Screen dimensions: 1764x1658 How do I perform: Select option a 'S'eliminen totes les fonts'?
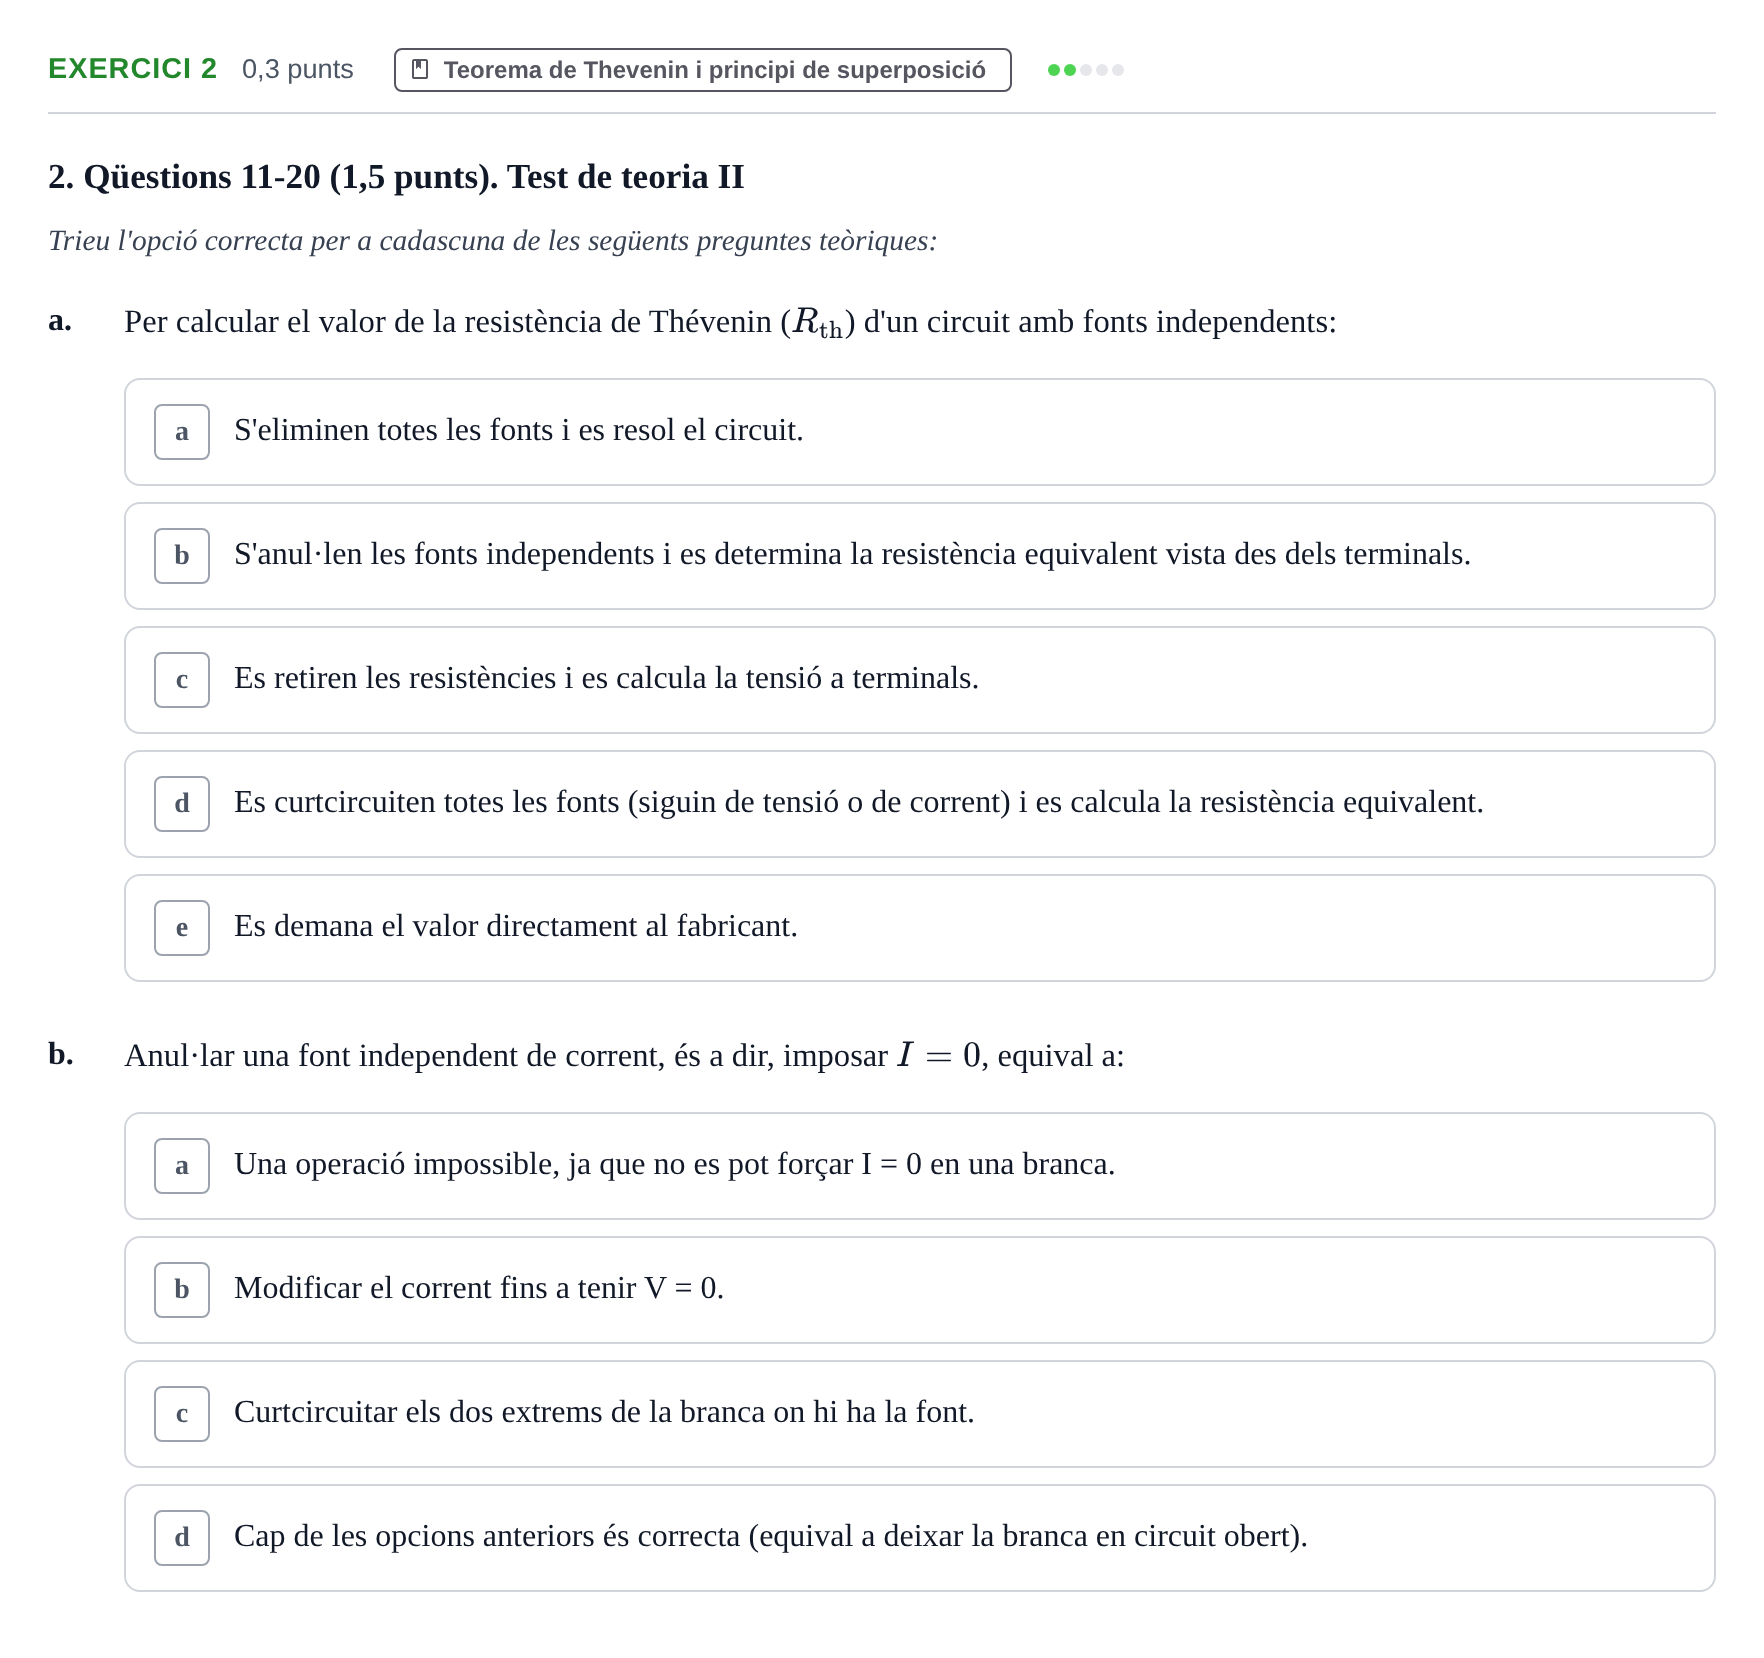tap(919, 432)
